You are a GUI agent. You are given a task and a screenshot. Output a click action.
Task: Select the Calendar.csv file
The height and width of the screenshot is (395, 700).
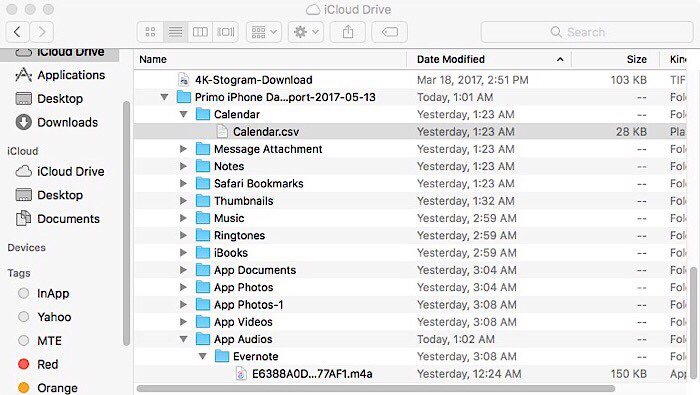pyautogui.click(x=410, y=132)
